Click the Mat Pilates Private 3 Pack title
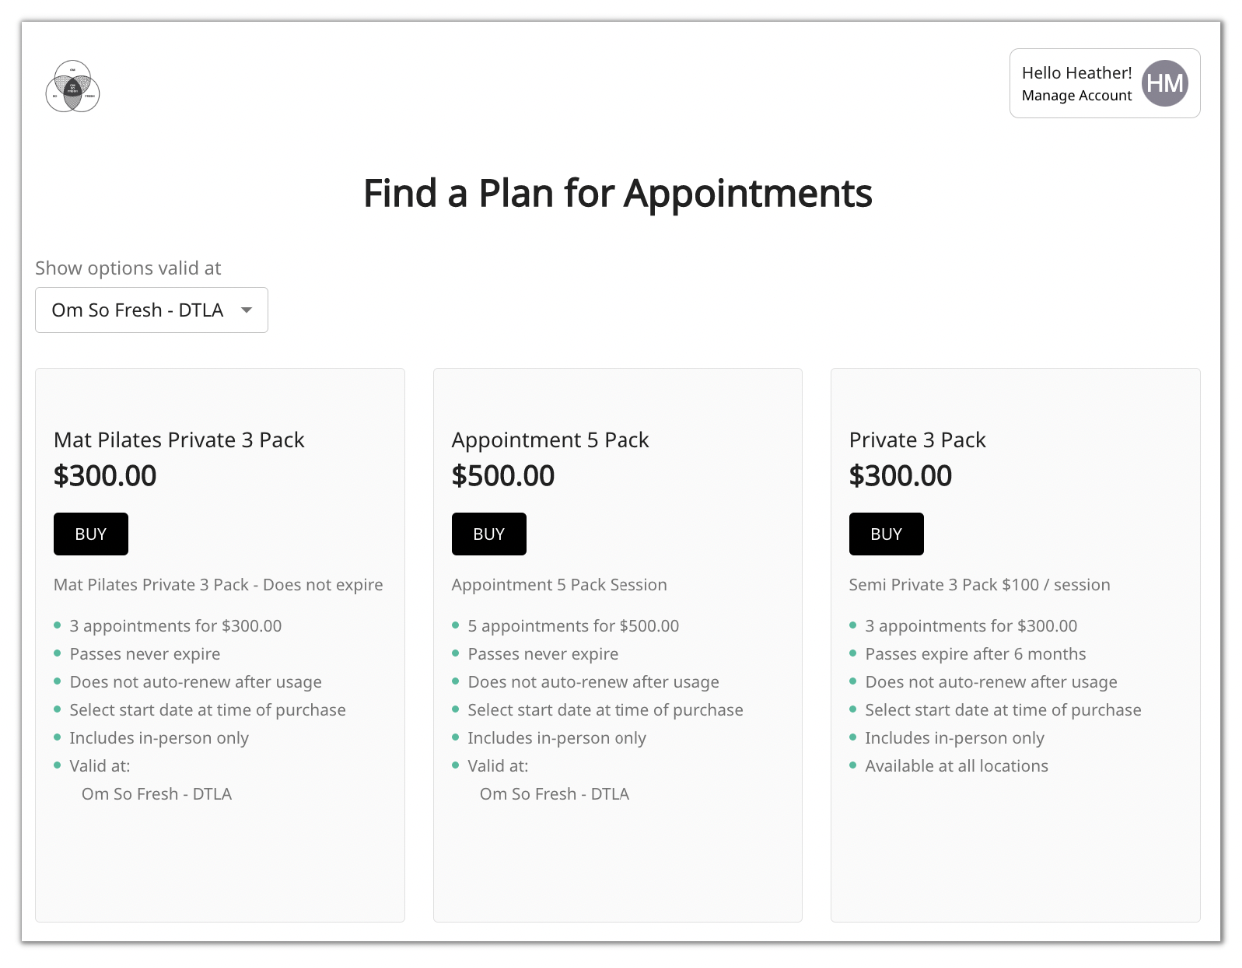The image size is (1242, 968). click(x=179, y=440)
